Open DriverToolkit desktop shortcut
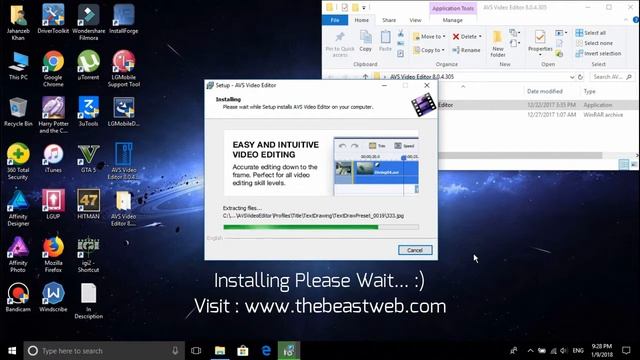 [53, 19]
